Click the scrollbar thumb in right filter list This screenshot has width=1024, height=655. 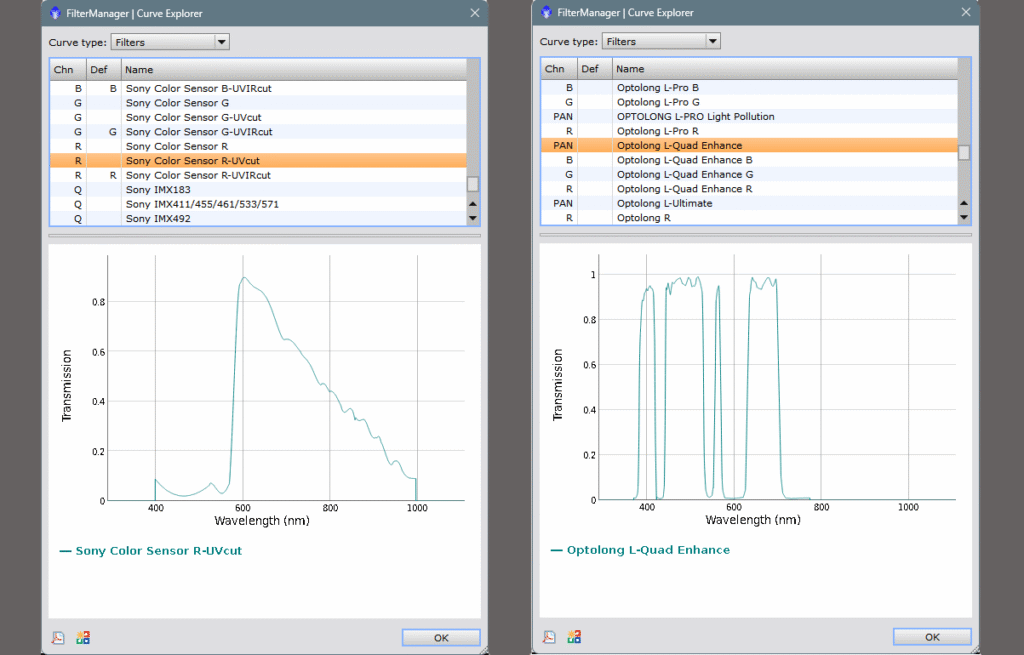[965, 153]
